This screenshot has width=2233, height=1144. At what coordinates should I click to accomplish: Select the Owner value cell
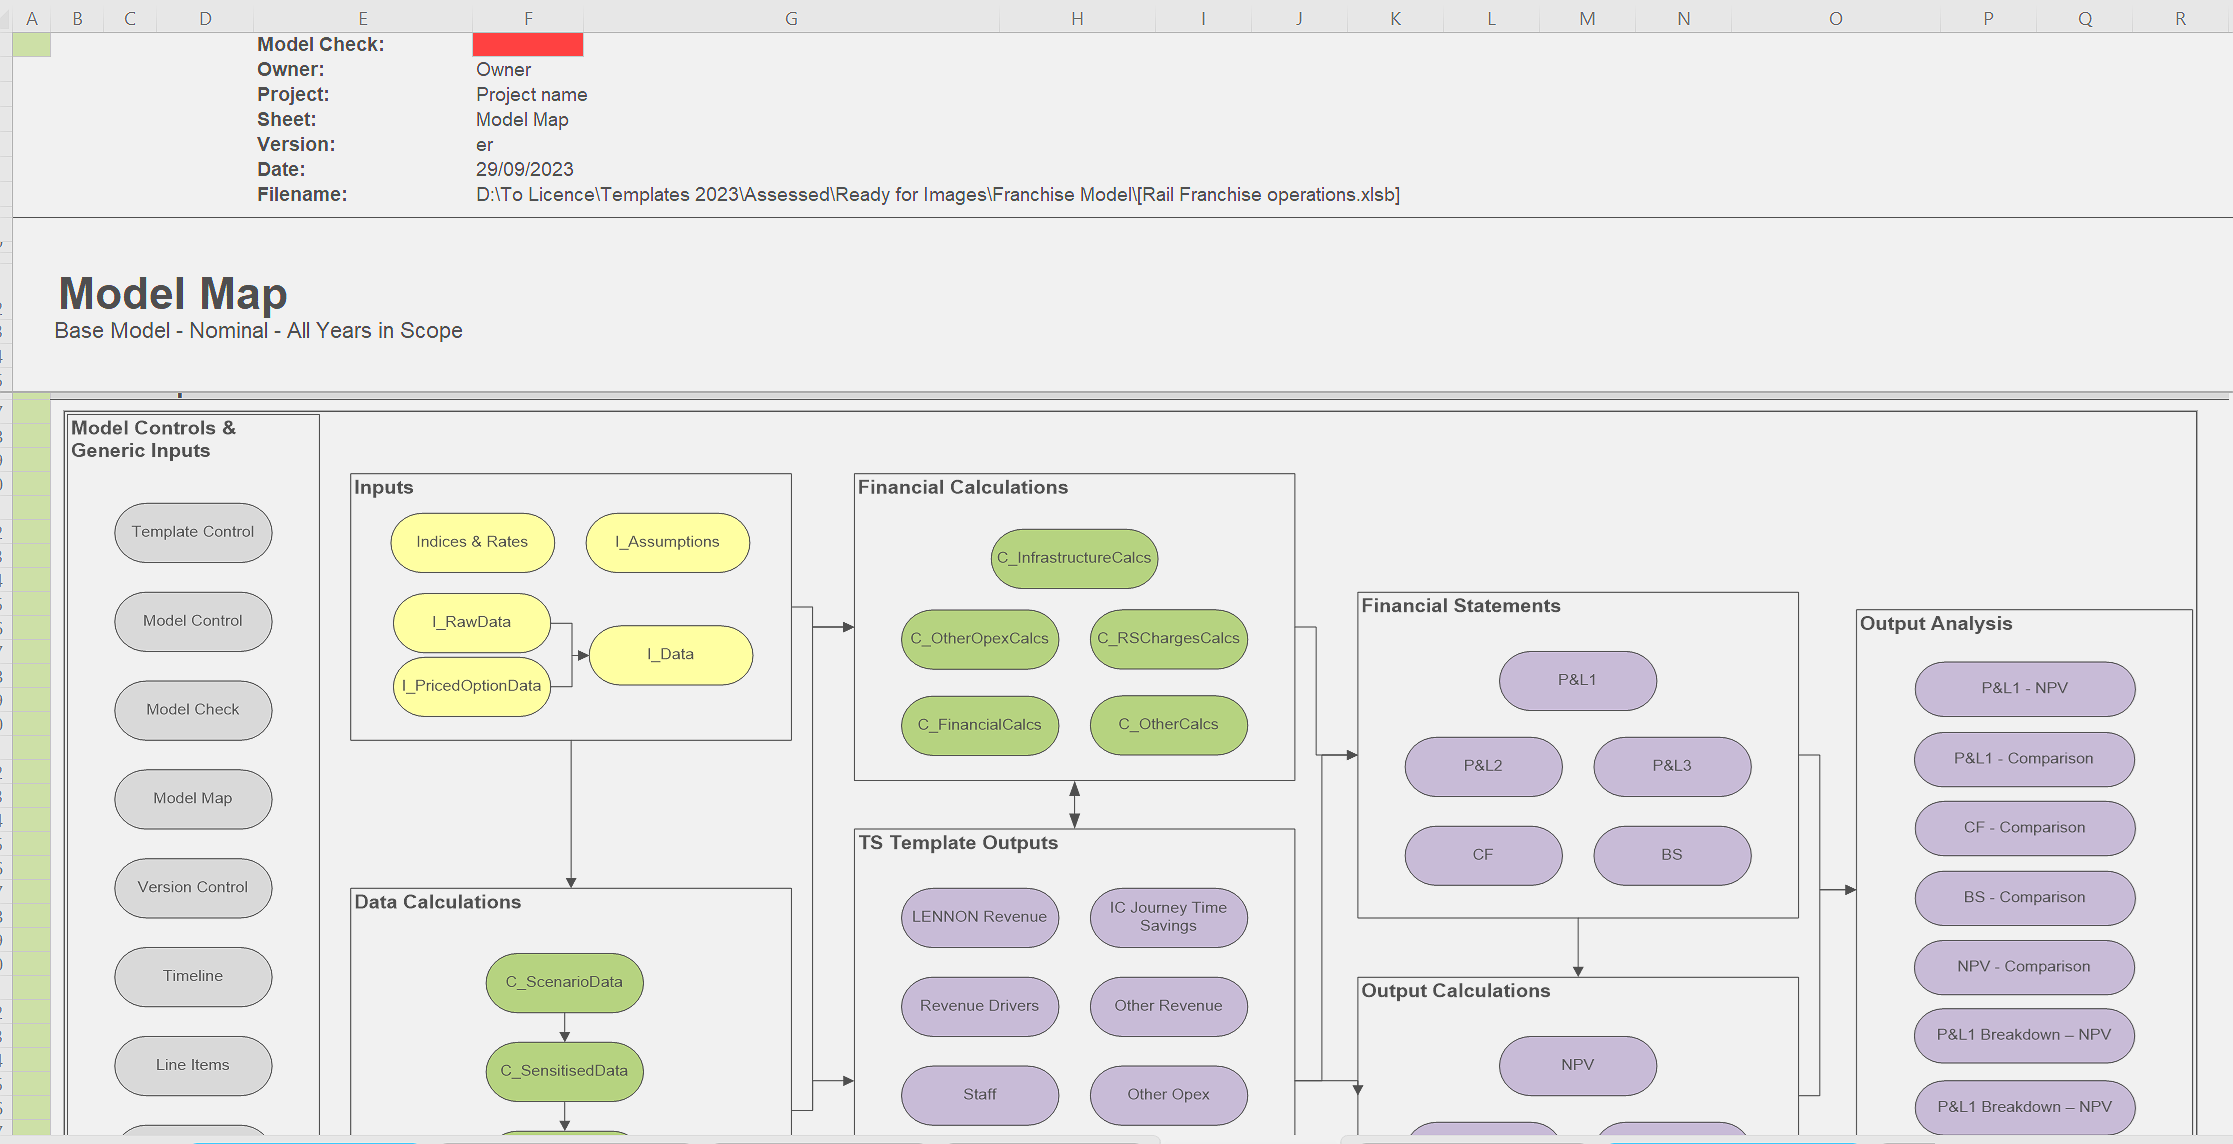click(504, 70)
